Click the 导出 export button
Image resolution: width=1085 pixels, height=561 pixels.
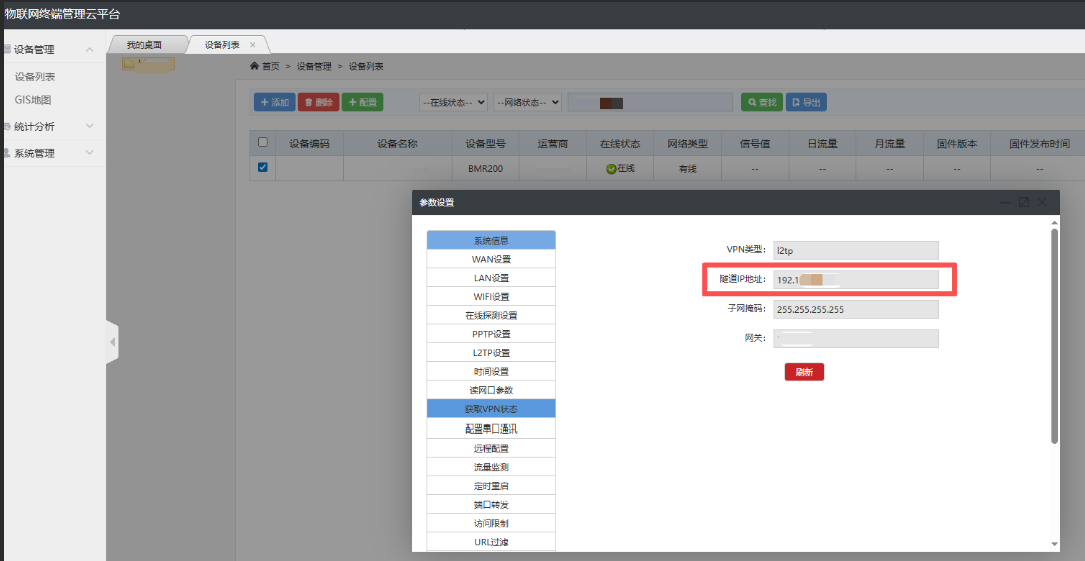tap(806, 102)
